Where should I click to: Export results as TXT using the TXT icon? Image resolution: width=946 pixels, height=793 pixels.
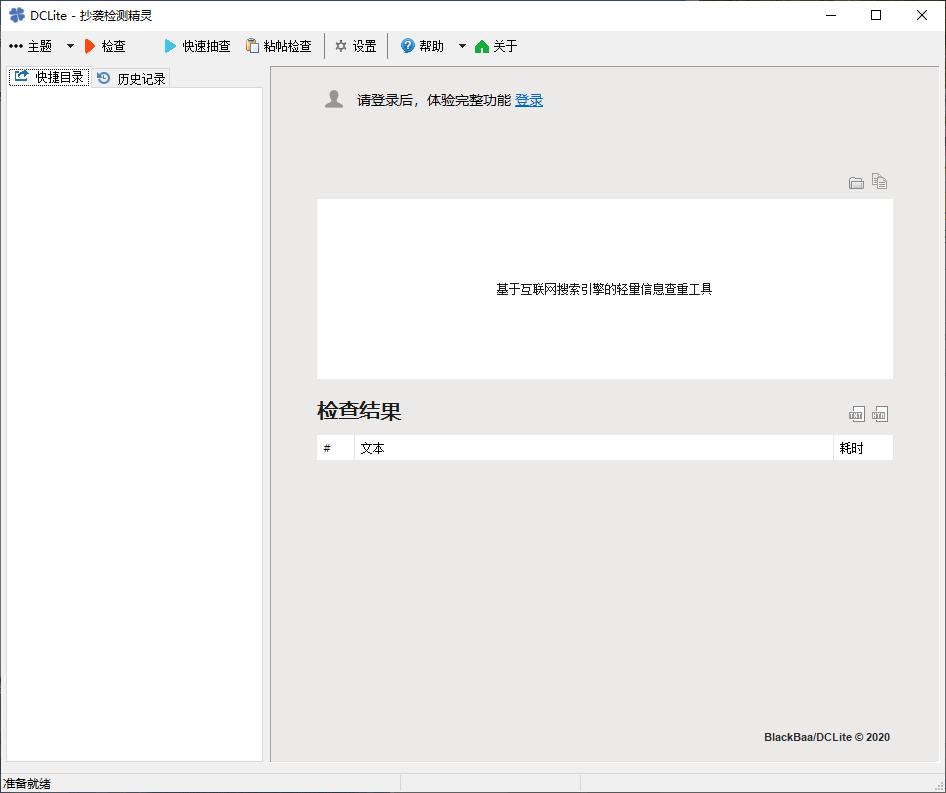coord(856,413)
